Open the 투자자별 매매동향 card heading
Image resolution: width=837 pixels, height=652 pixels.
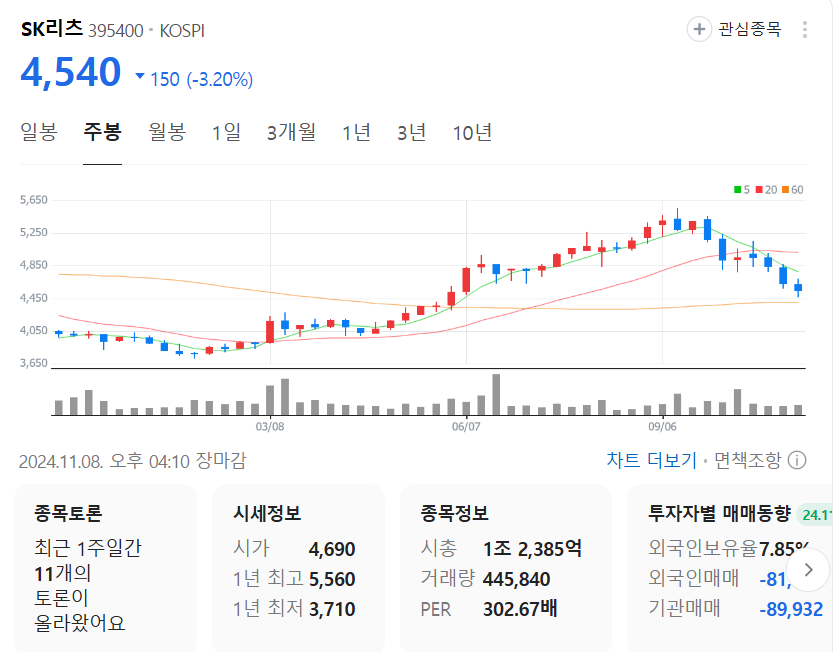pos(719,514)
